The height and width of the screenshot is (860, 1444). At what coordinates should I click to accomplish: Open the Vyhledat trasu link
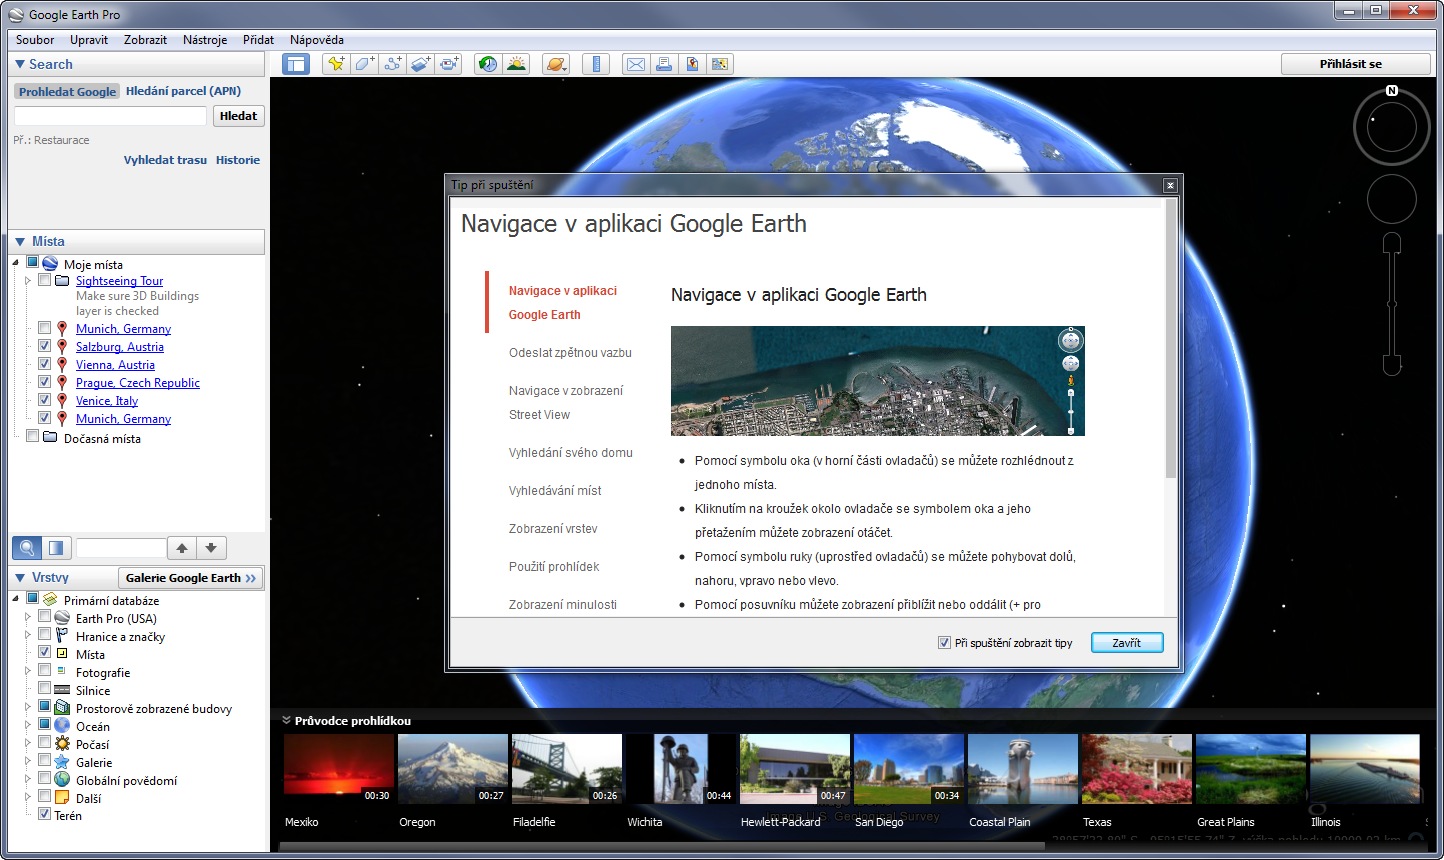tap(165, 160)
